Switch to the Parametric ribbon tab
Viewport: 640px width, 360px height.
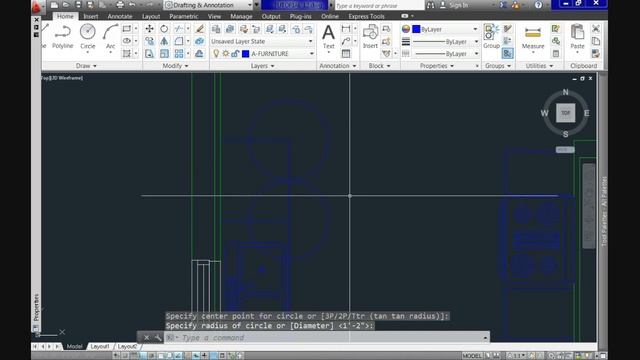pos(183,16)
